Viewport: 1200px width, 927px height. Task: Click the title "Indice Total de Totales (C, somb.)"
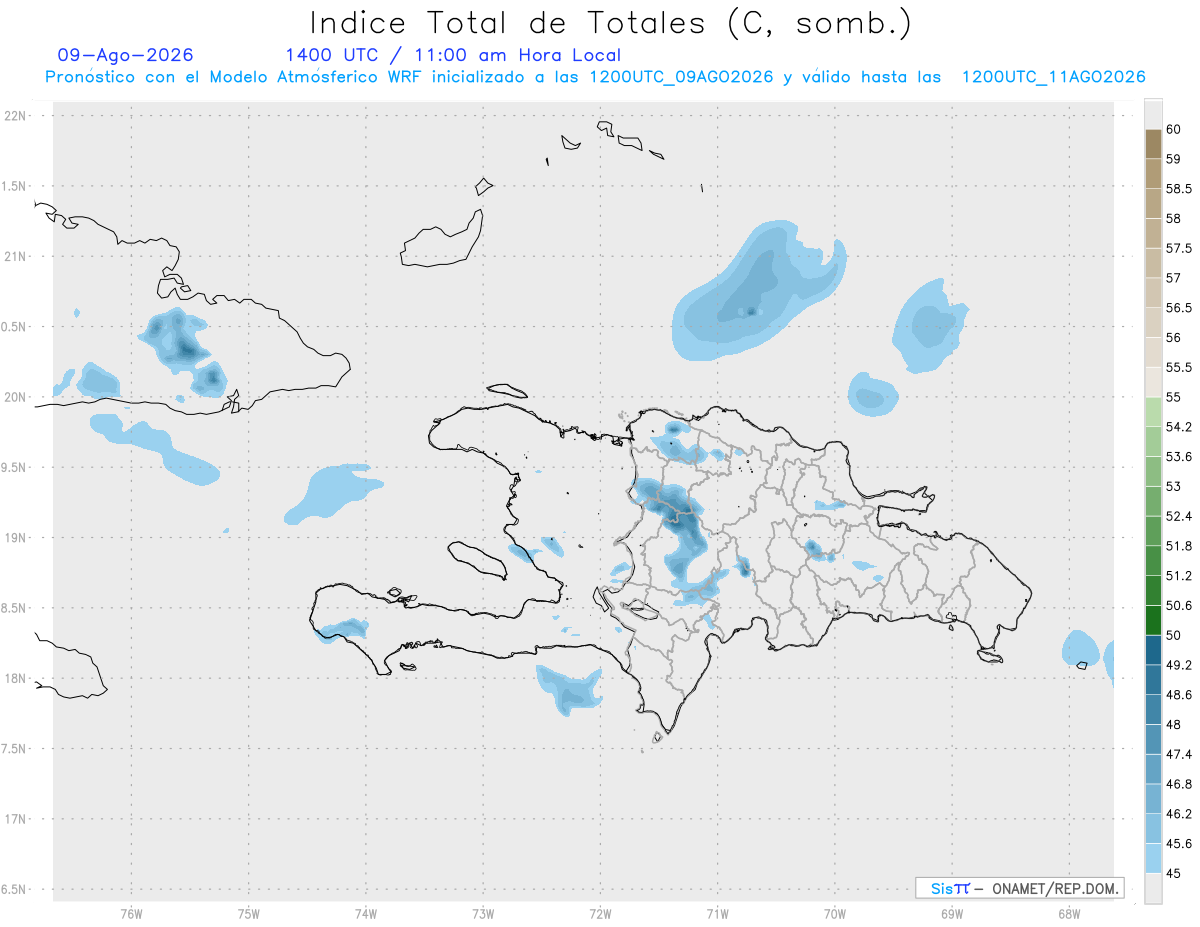(610, 22)
